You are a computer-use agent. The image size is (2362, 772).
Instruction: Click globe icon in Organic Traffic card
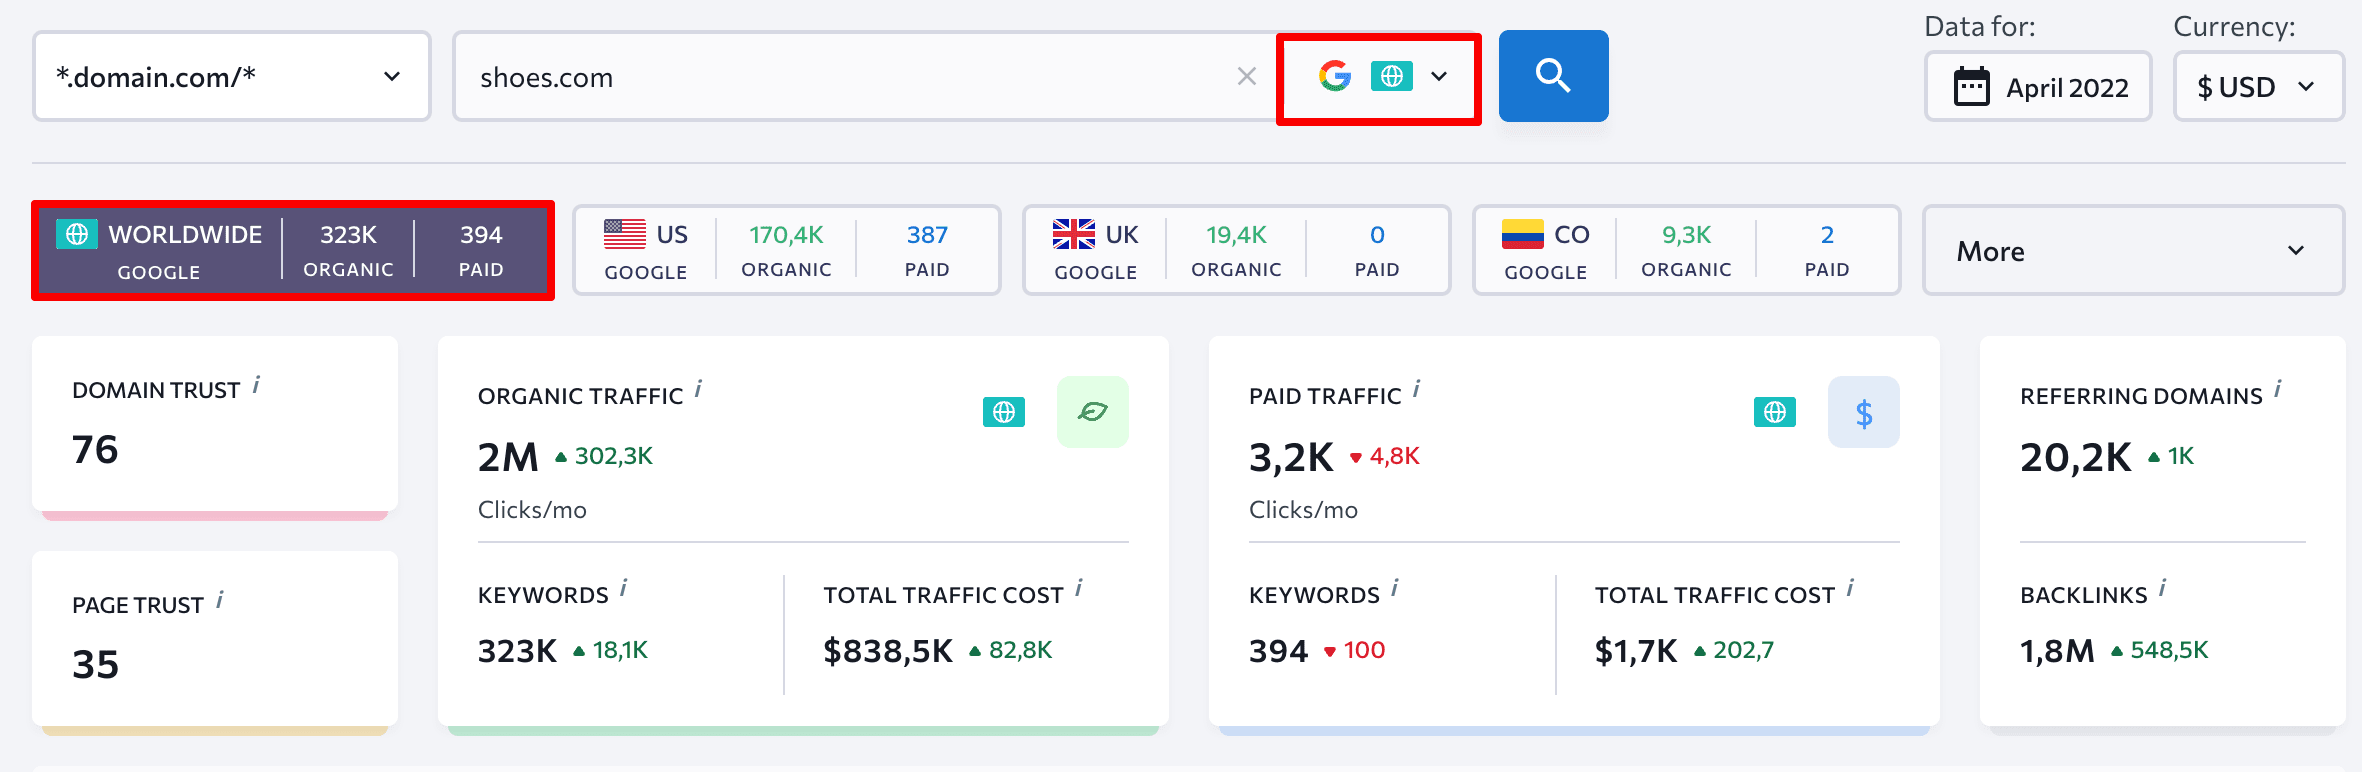(x=1004, y=412)
